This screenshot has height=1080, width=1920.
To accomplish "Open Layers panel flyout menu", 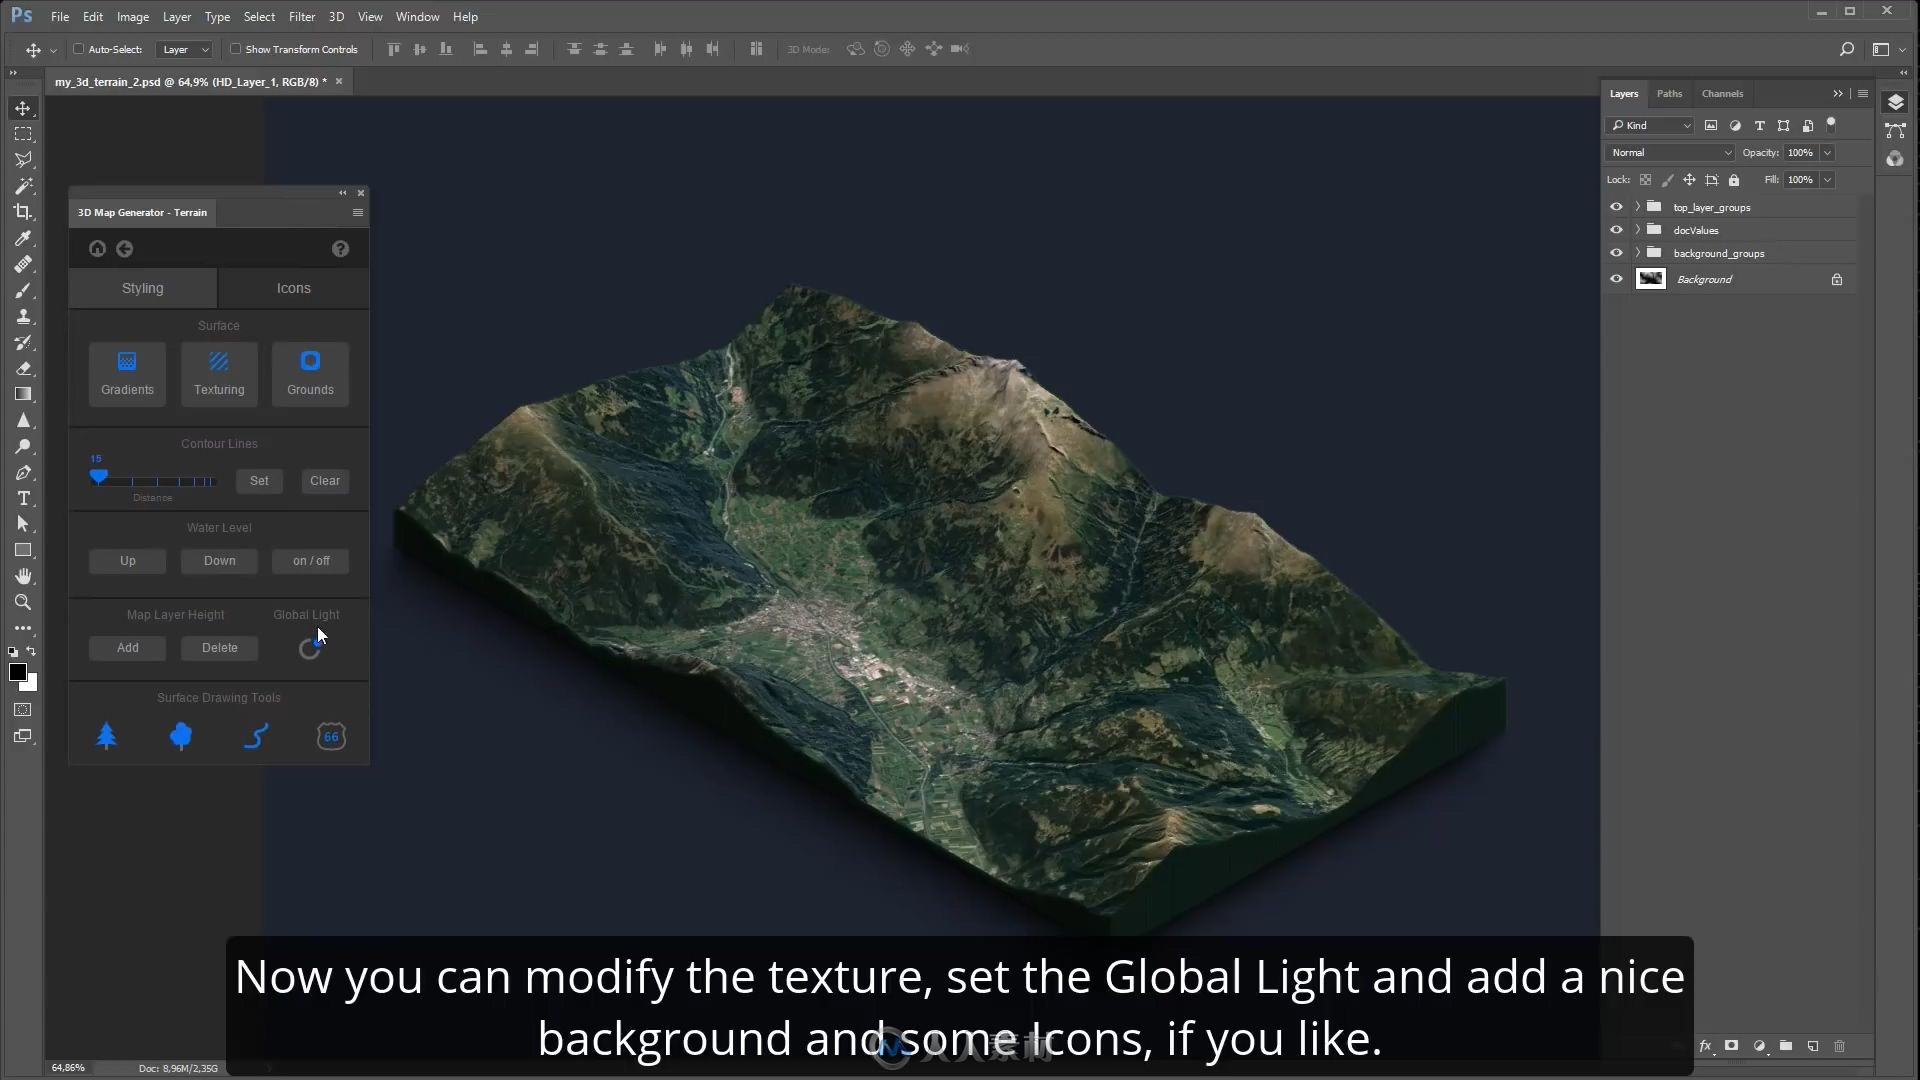I will point(1863,94).
